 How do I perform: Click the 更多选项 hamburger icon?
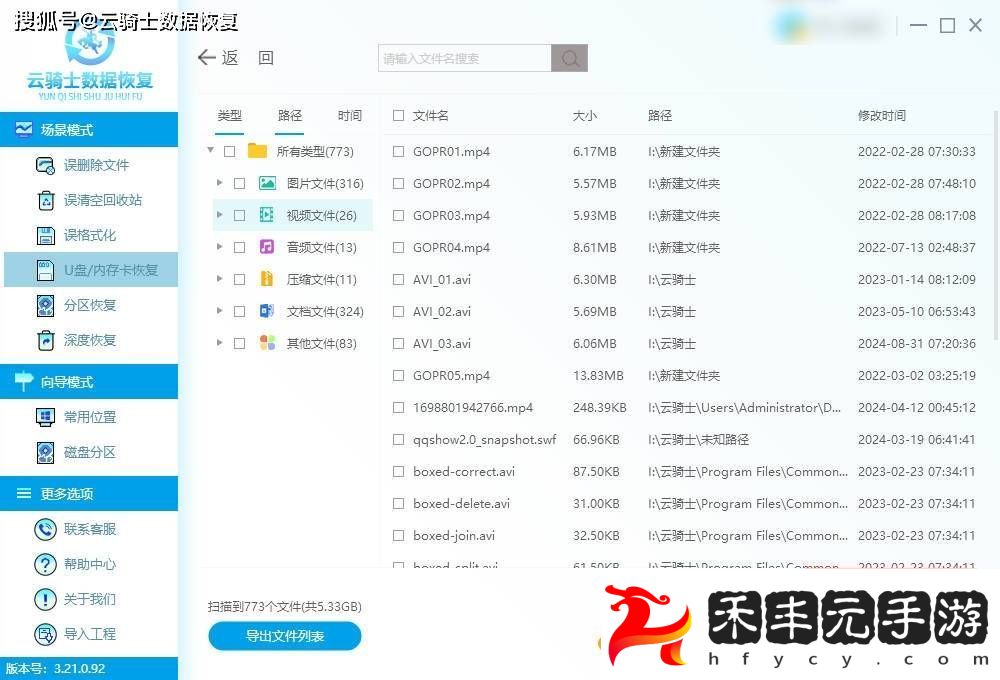24,493
